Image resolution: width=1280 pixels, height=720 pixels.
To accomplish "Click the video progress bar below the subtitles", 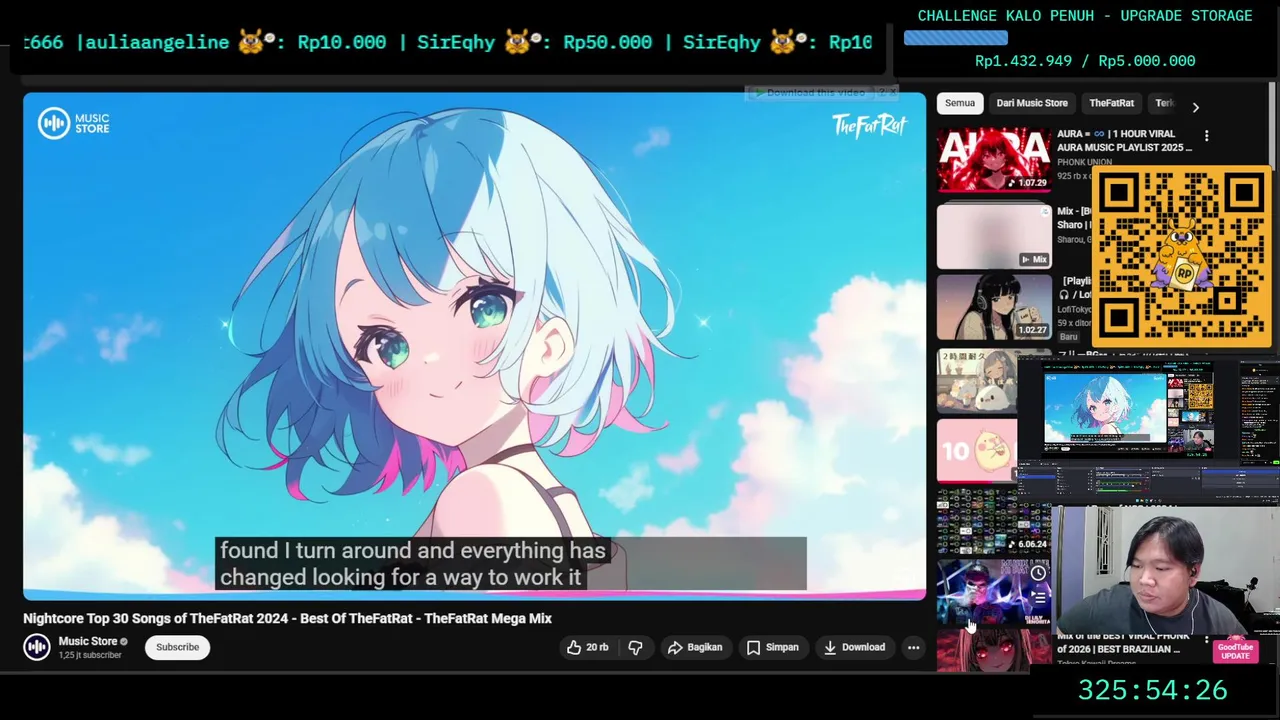I will tap(474, 596).
